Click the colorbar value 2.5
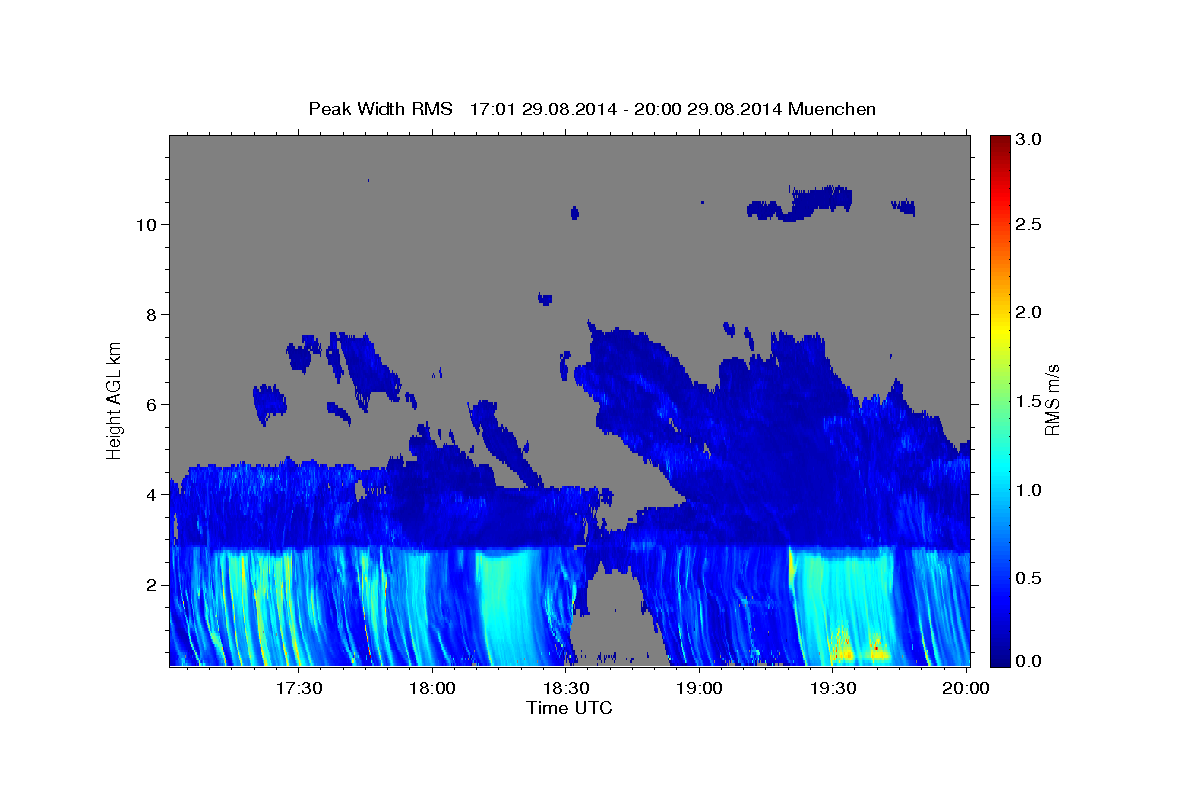 click(x=1029, y=224)
